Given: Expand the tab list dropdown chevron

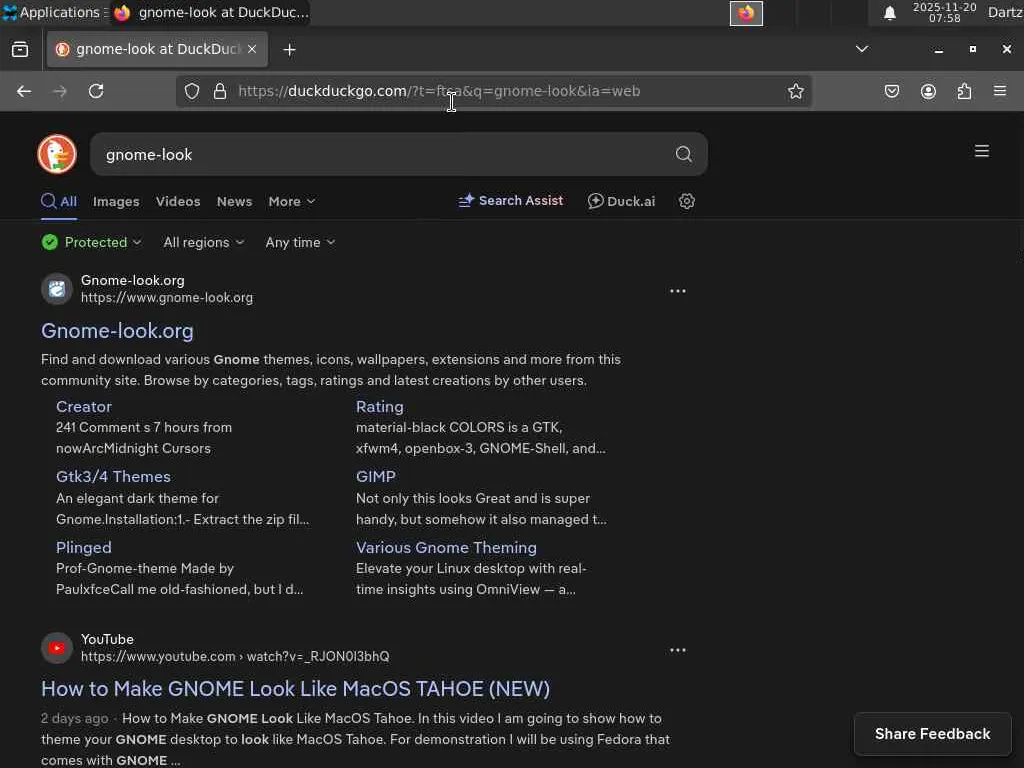Looking at the screenshot, I should (862, 49).
